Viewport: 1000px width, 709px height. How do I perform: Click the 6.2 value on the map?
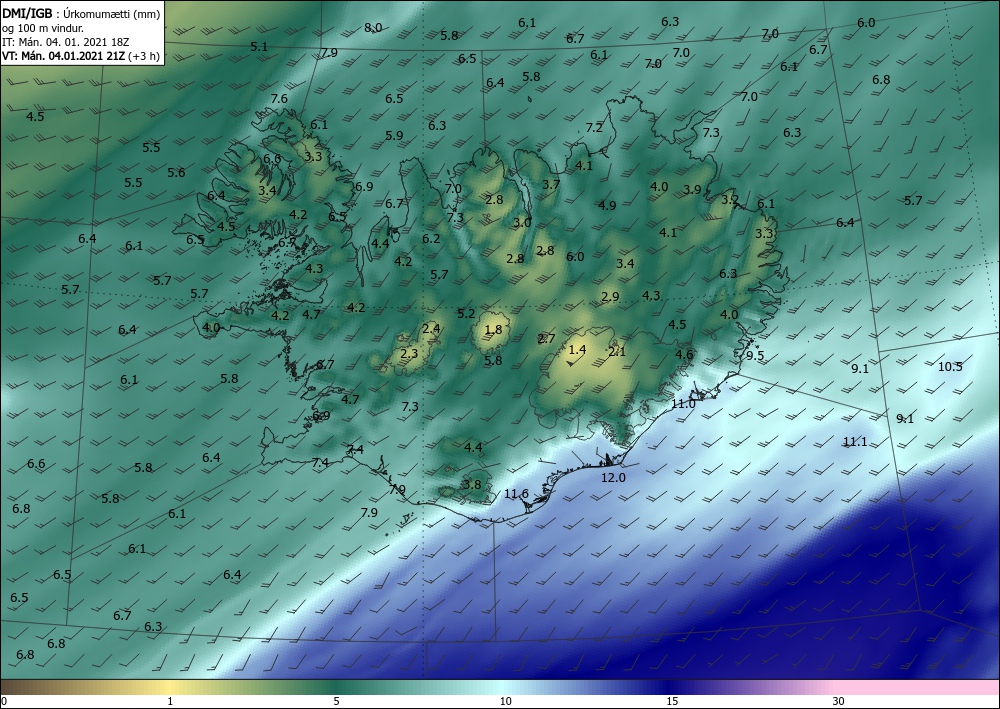(431, 238)
